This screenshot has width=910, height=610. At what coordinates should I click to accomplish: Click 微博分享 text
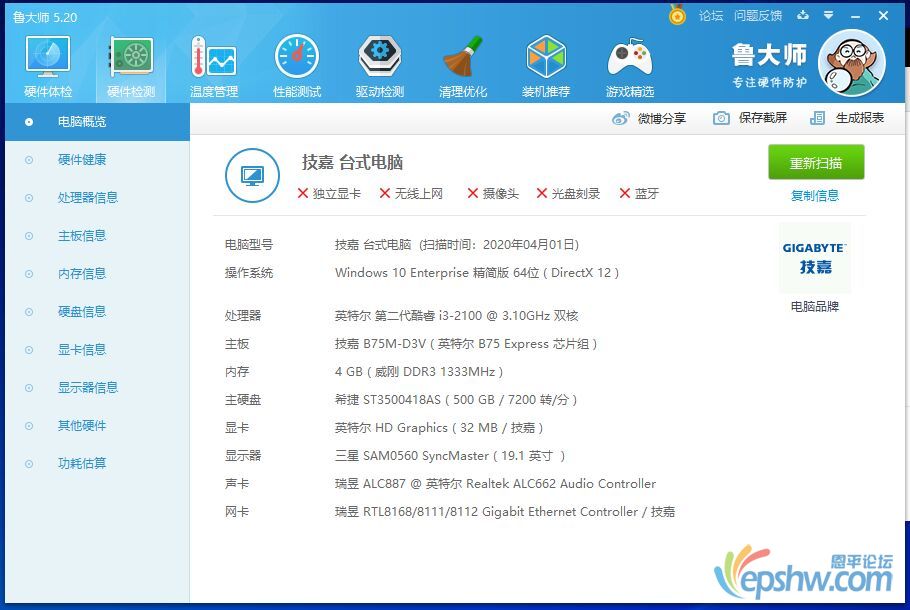pyautogui.click(x=662, y=118)
